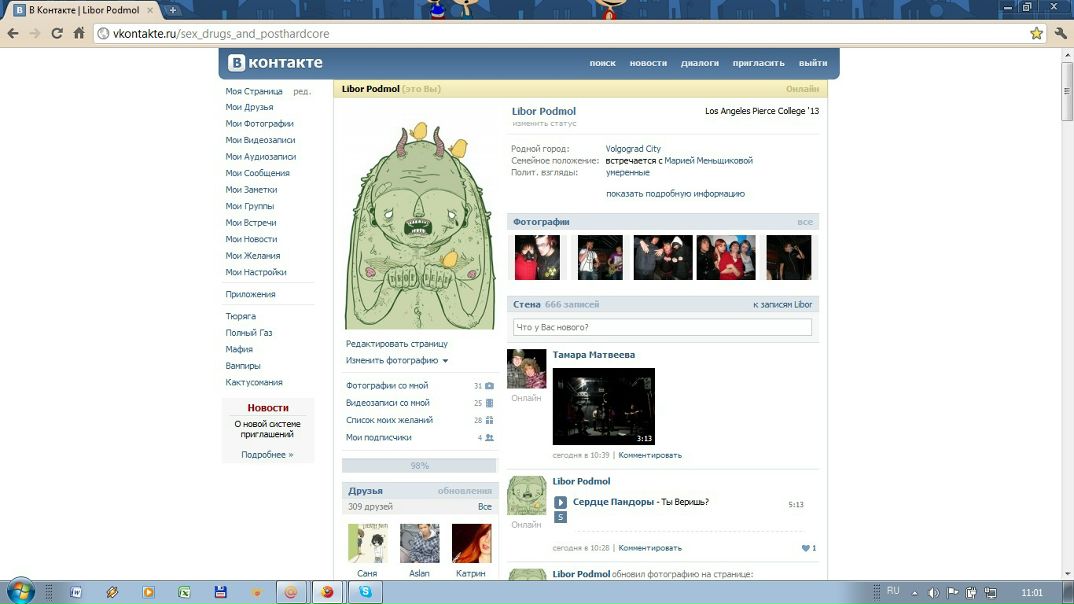Open the Chrome wrench settings menu
This screenshot has width=1074, height=604.
(x=1060, y=33)
